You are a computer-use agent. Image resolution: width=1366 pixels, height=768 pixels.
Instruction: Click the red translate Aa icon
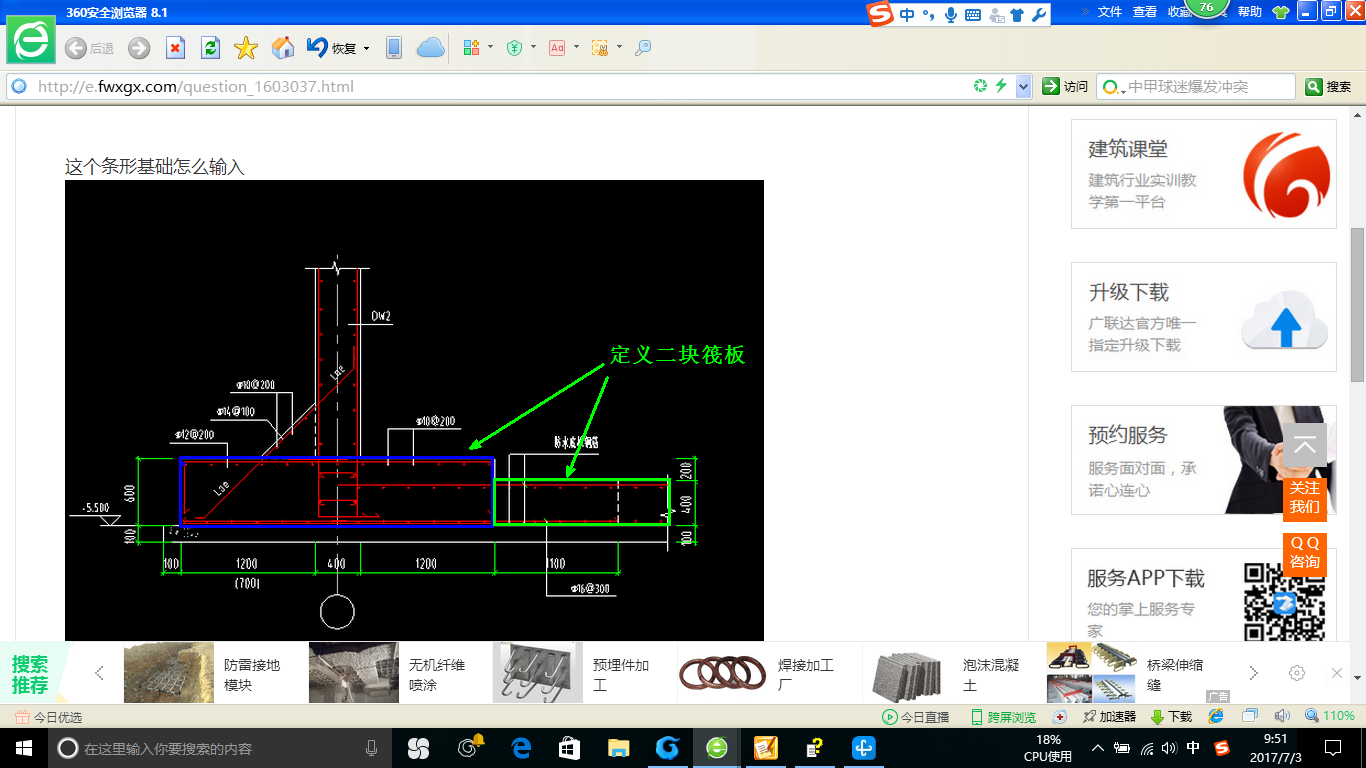tap(557, 47)
